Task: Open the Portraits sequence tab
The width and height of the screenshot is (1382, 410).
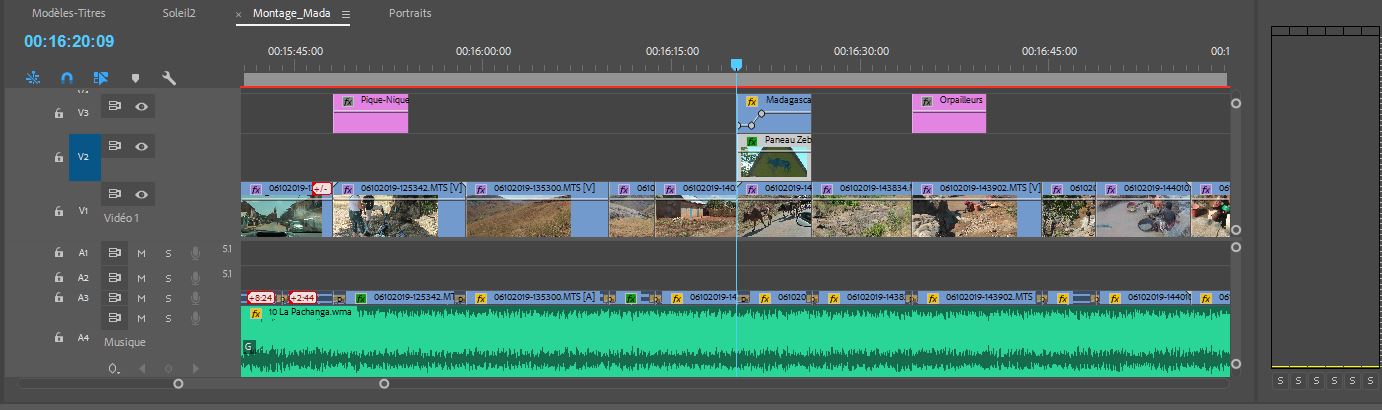Action: click(x=410, y=14)
